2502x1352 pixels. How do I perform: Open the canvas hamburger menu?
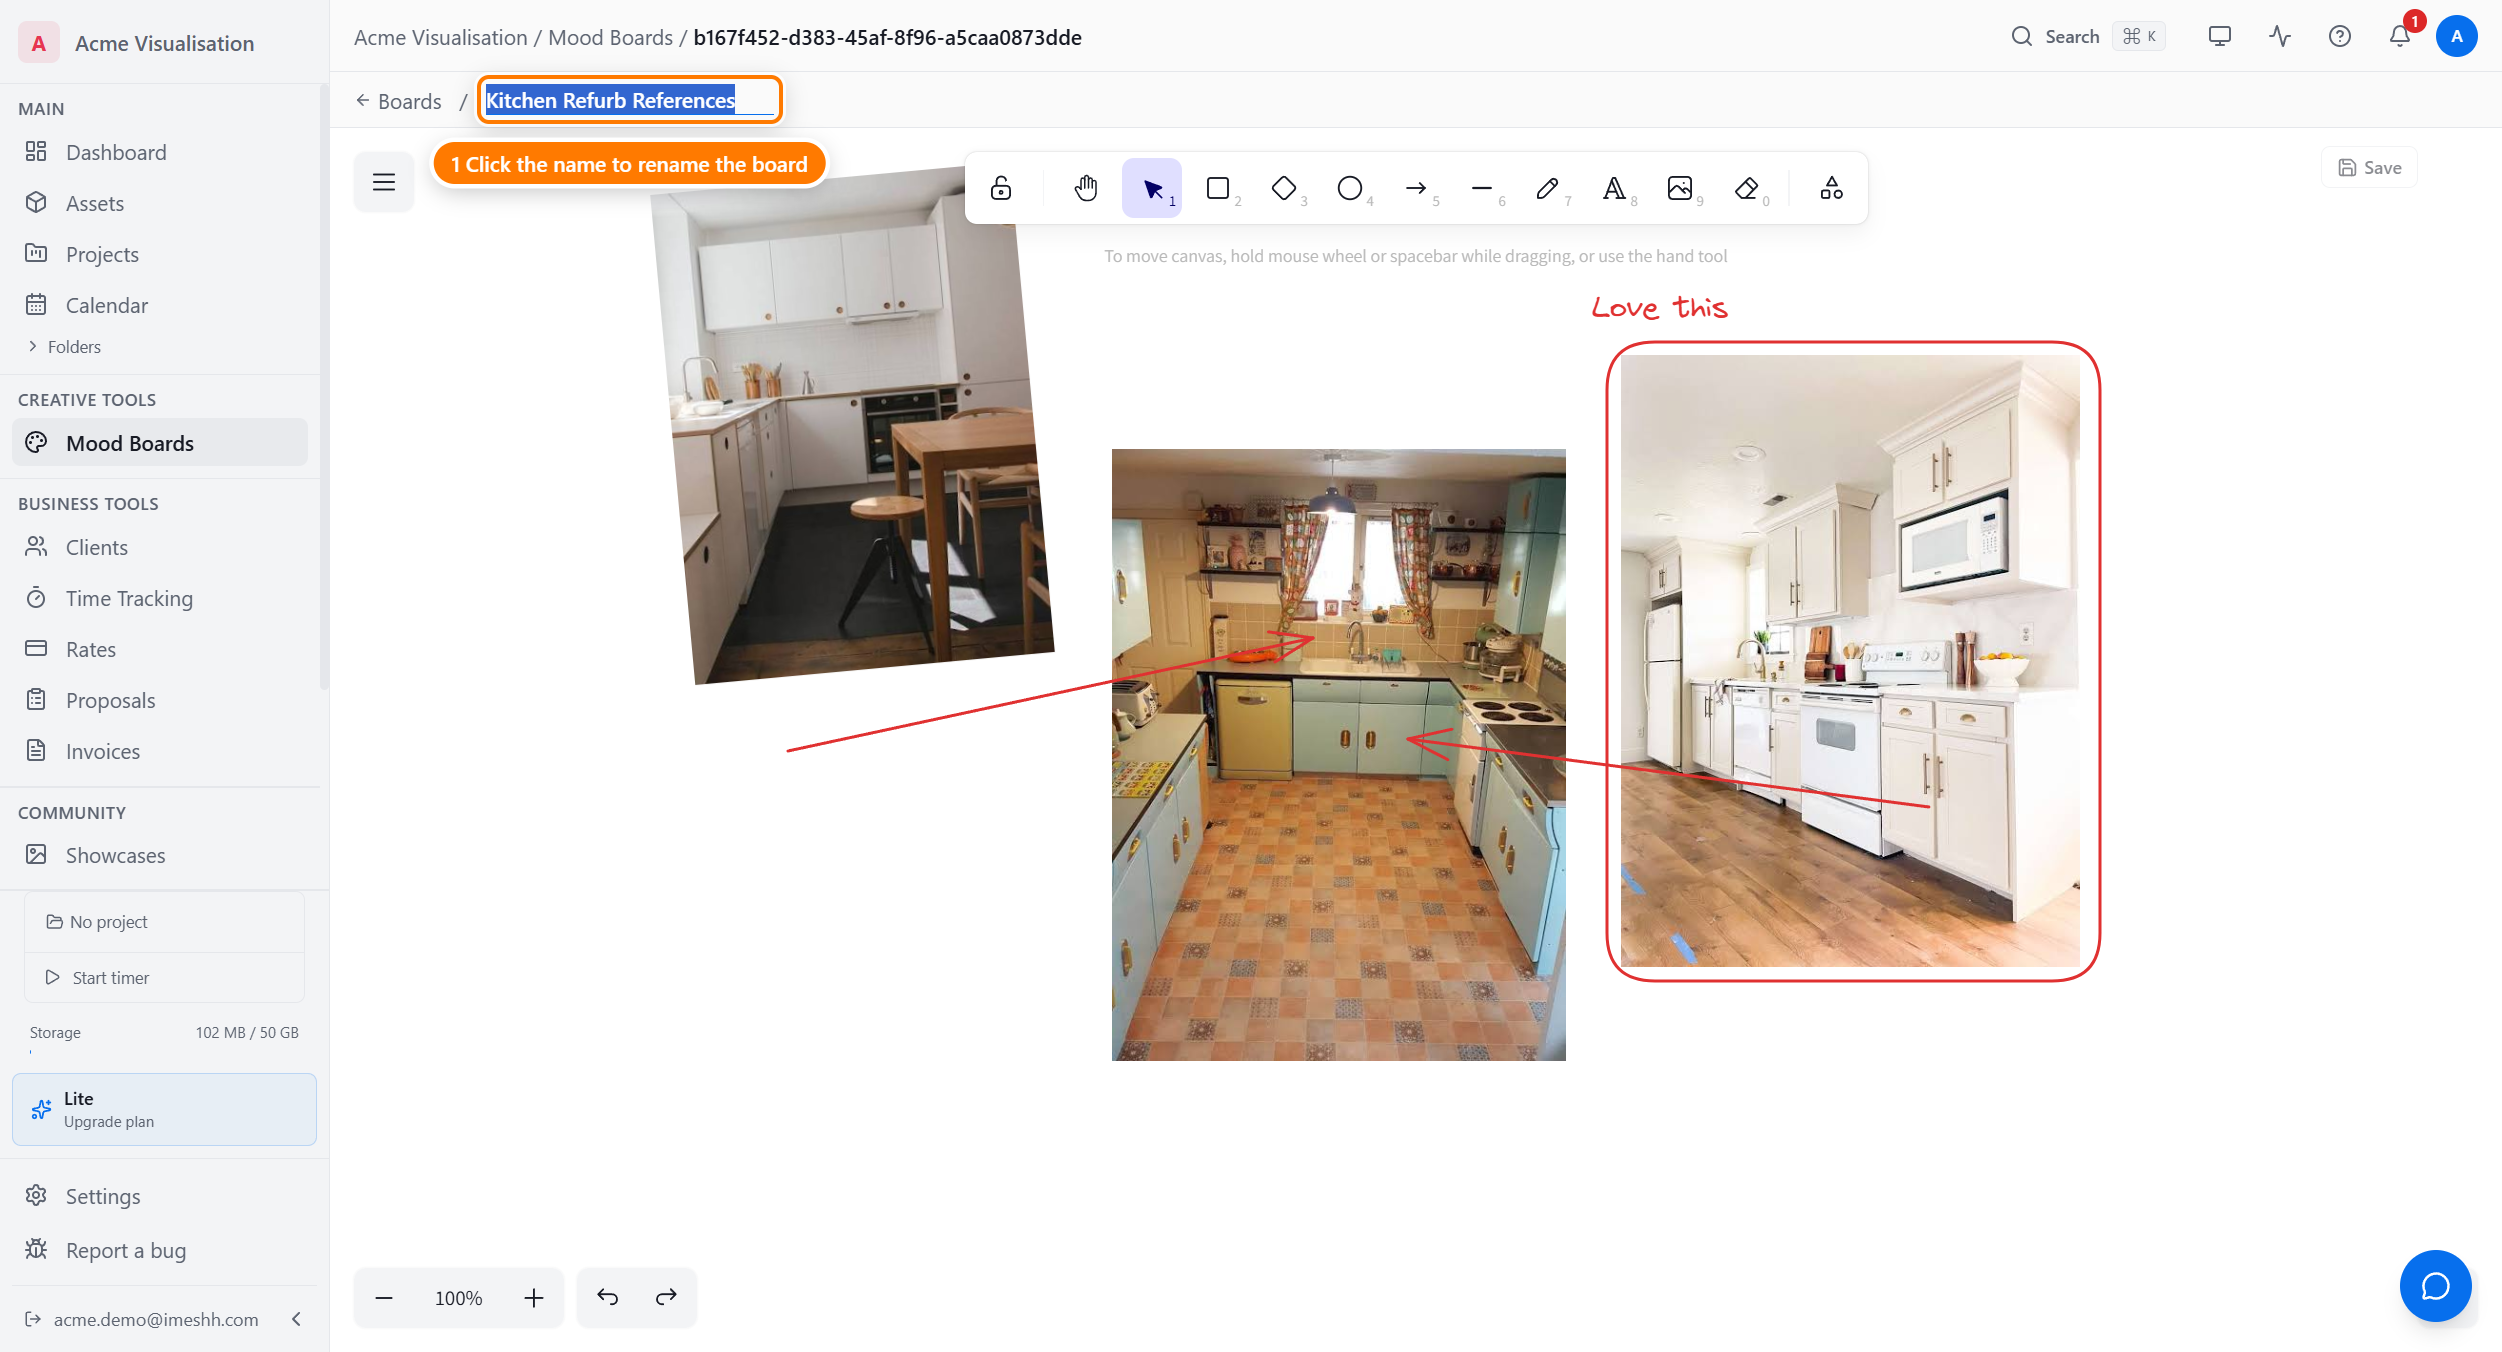pos(384,182)
